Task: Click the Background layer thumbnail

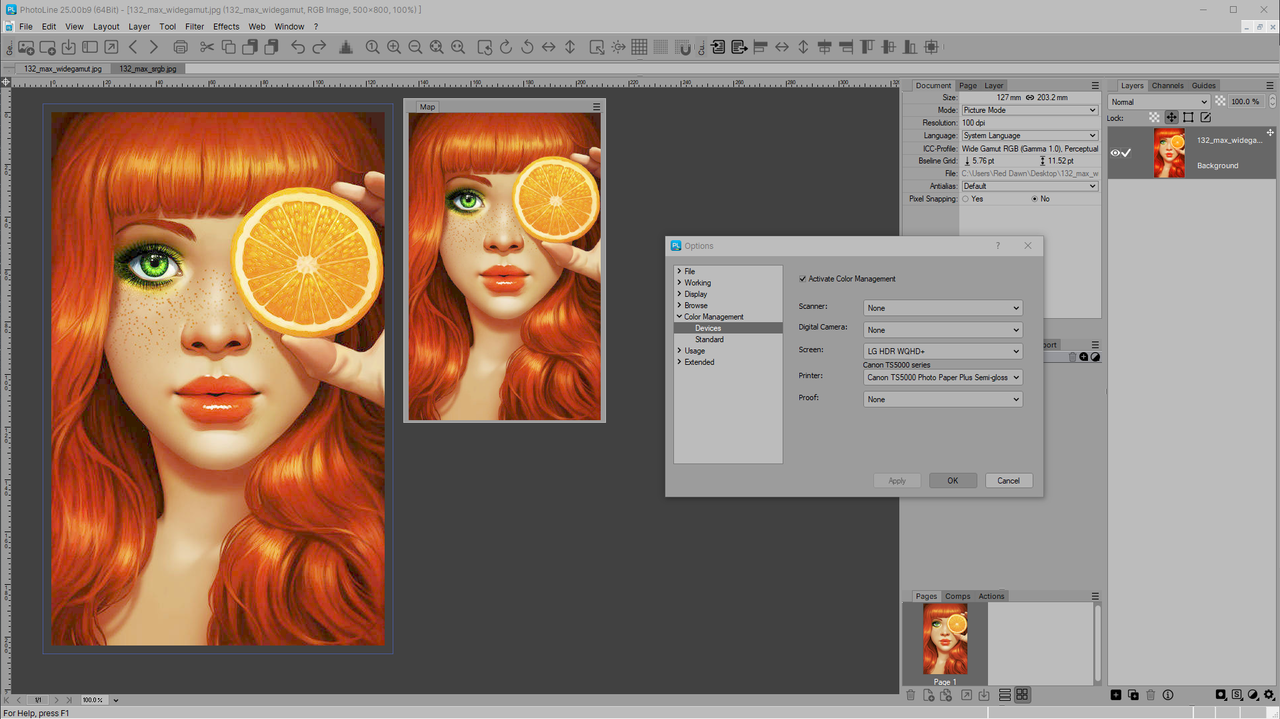Action: pyautogui.click(x=1169, y=154)
